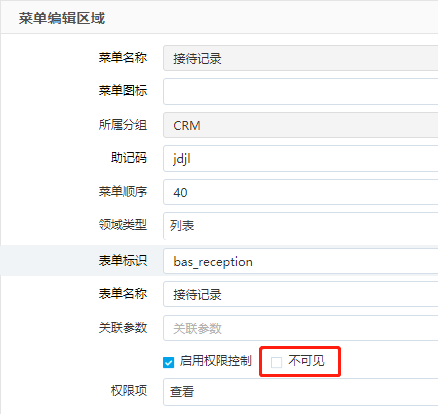438x414 pixels.
Task: Click the 菜单图标 field label
Action: coord(123,90)
